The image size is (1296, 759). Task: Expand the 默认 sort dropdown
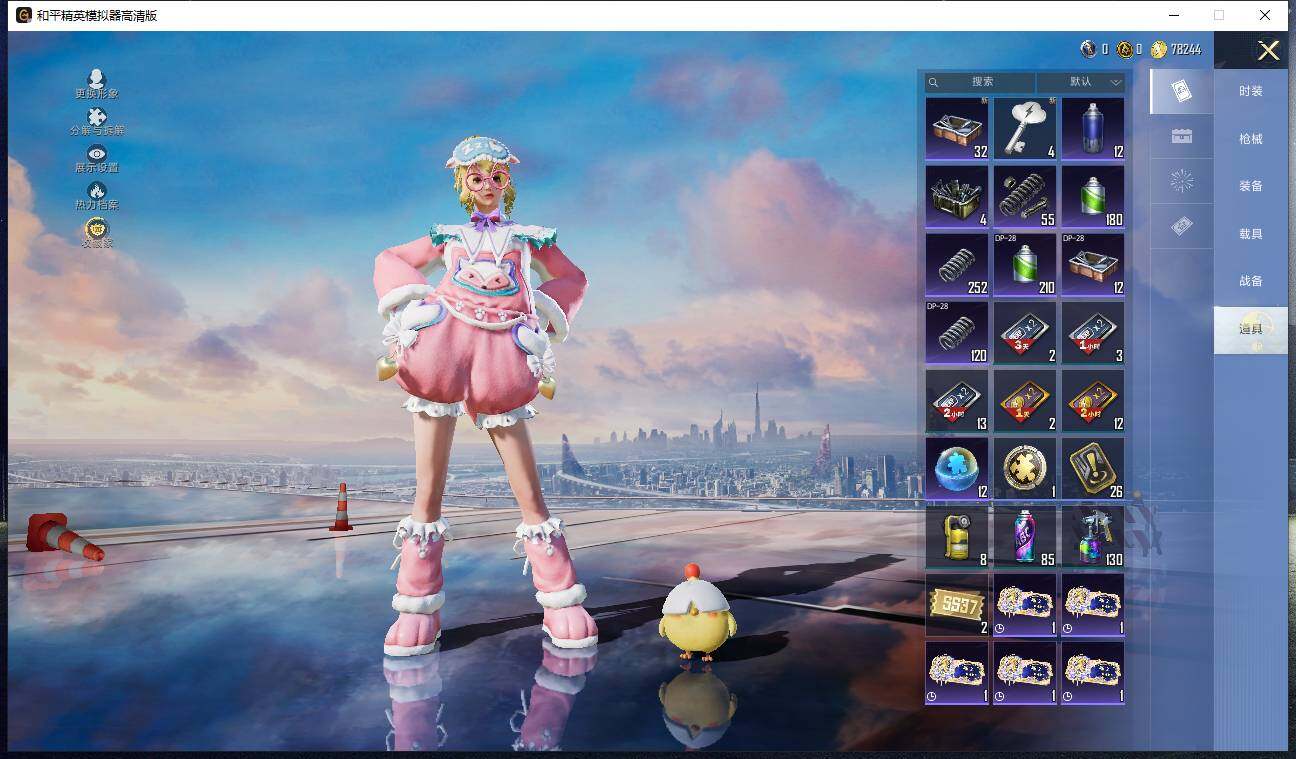click(1081, 82)
